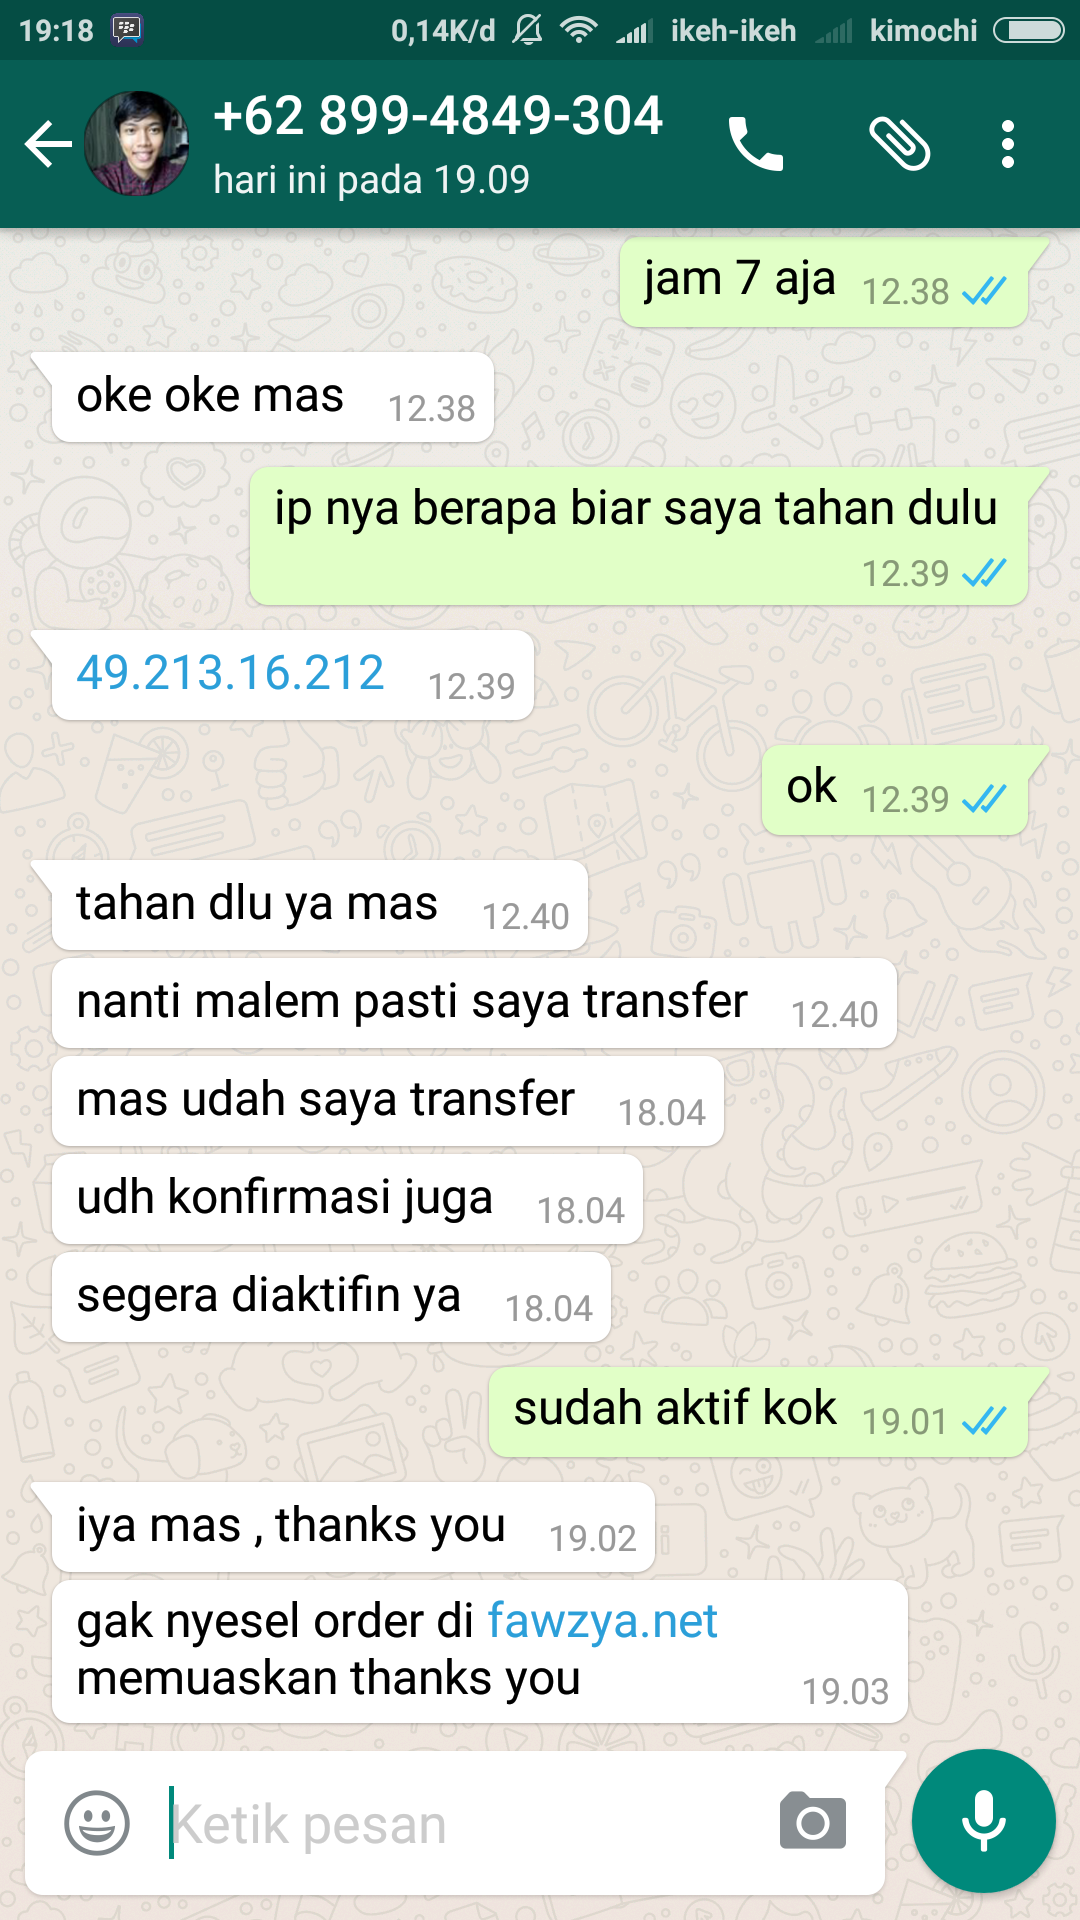
Task: Tap the microphone voice message button
Action: click(x=984, y=1821)
